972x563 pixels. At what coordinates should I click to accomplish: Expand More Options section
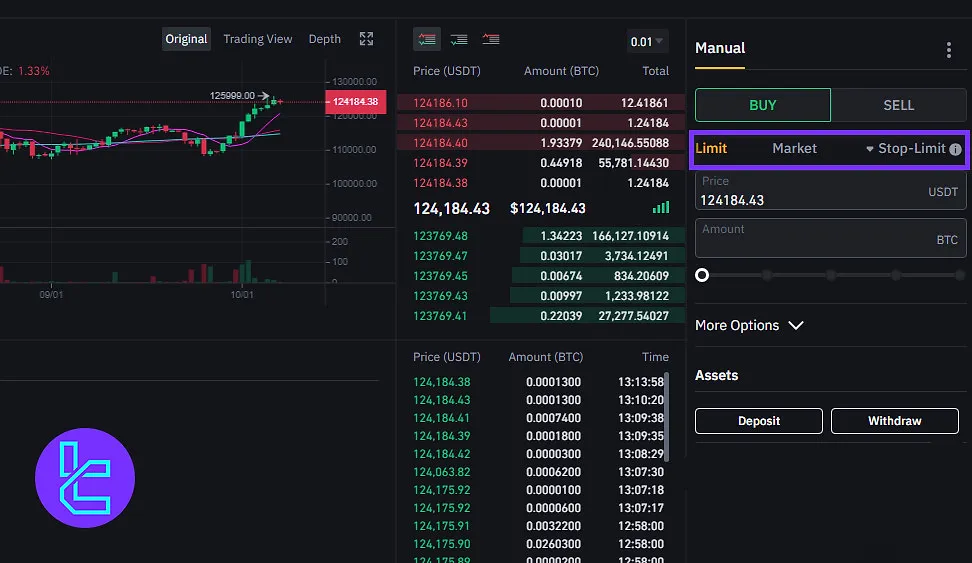coord(749,326)
